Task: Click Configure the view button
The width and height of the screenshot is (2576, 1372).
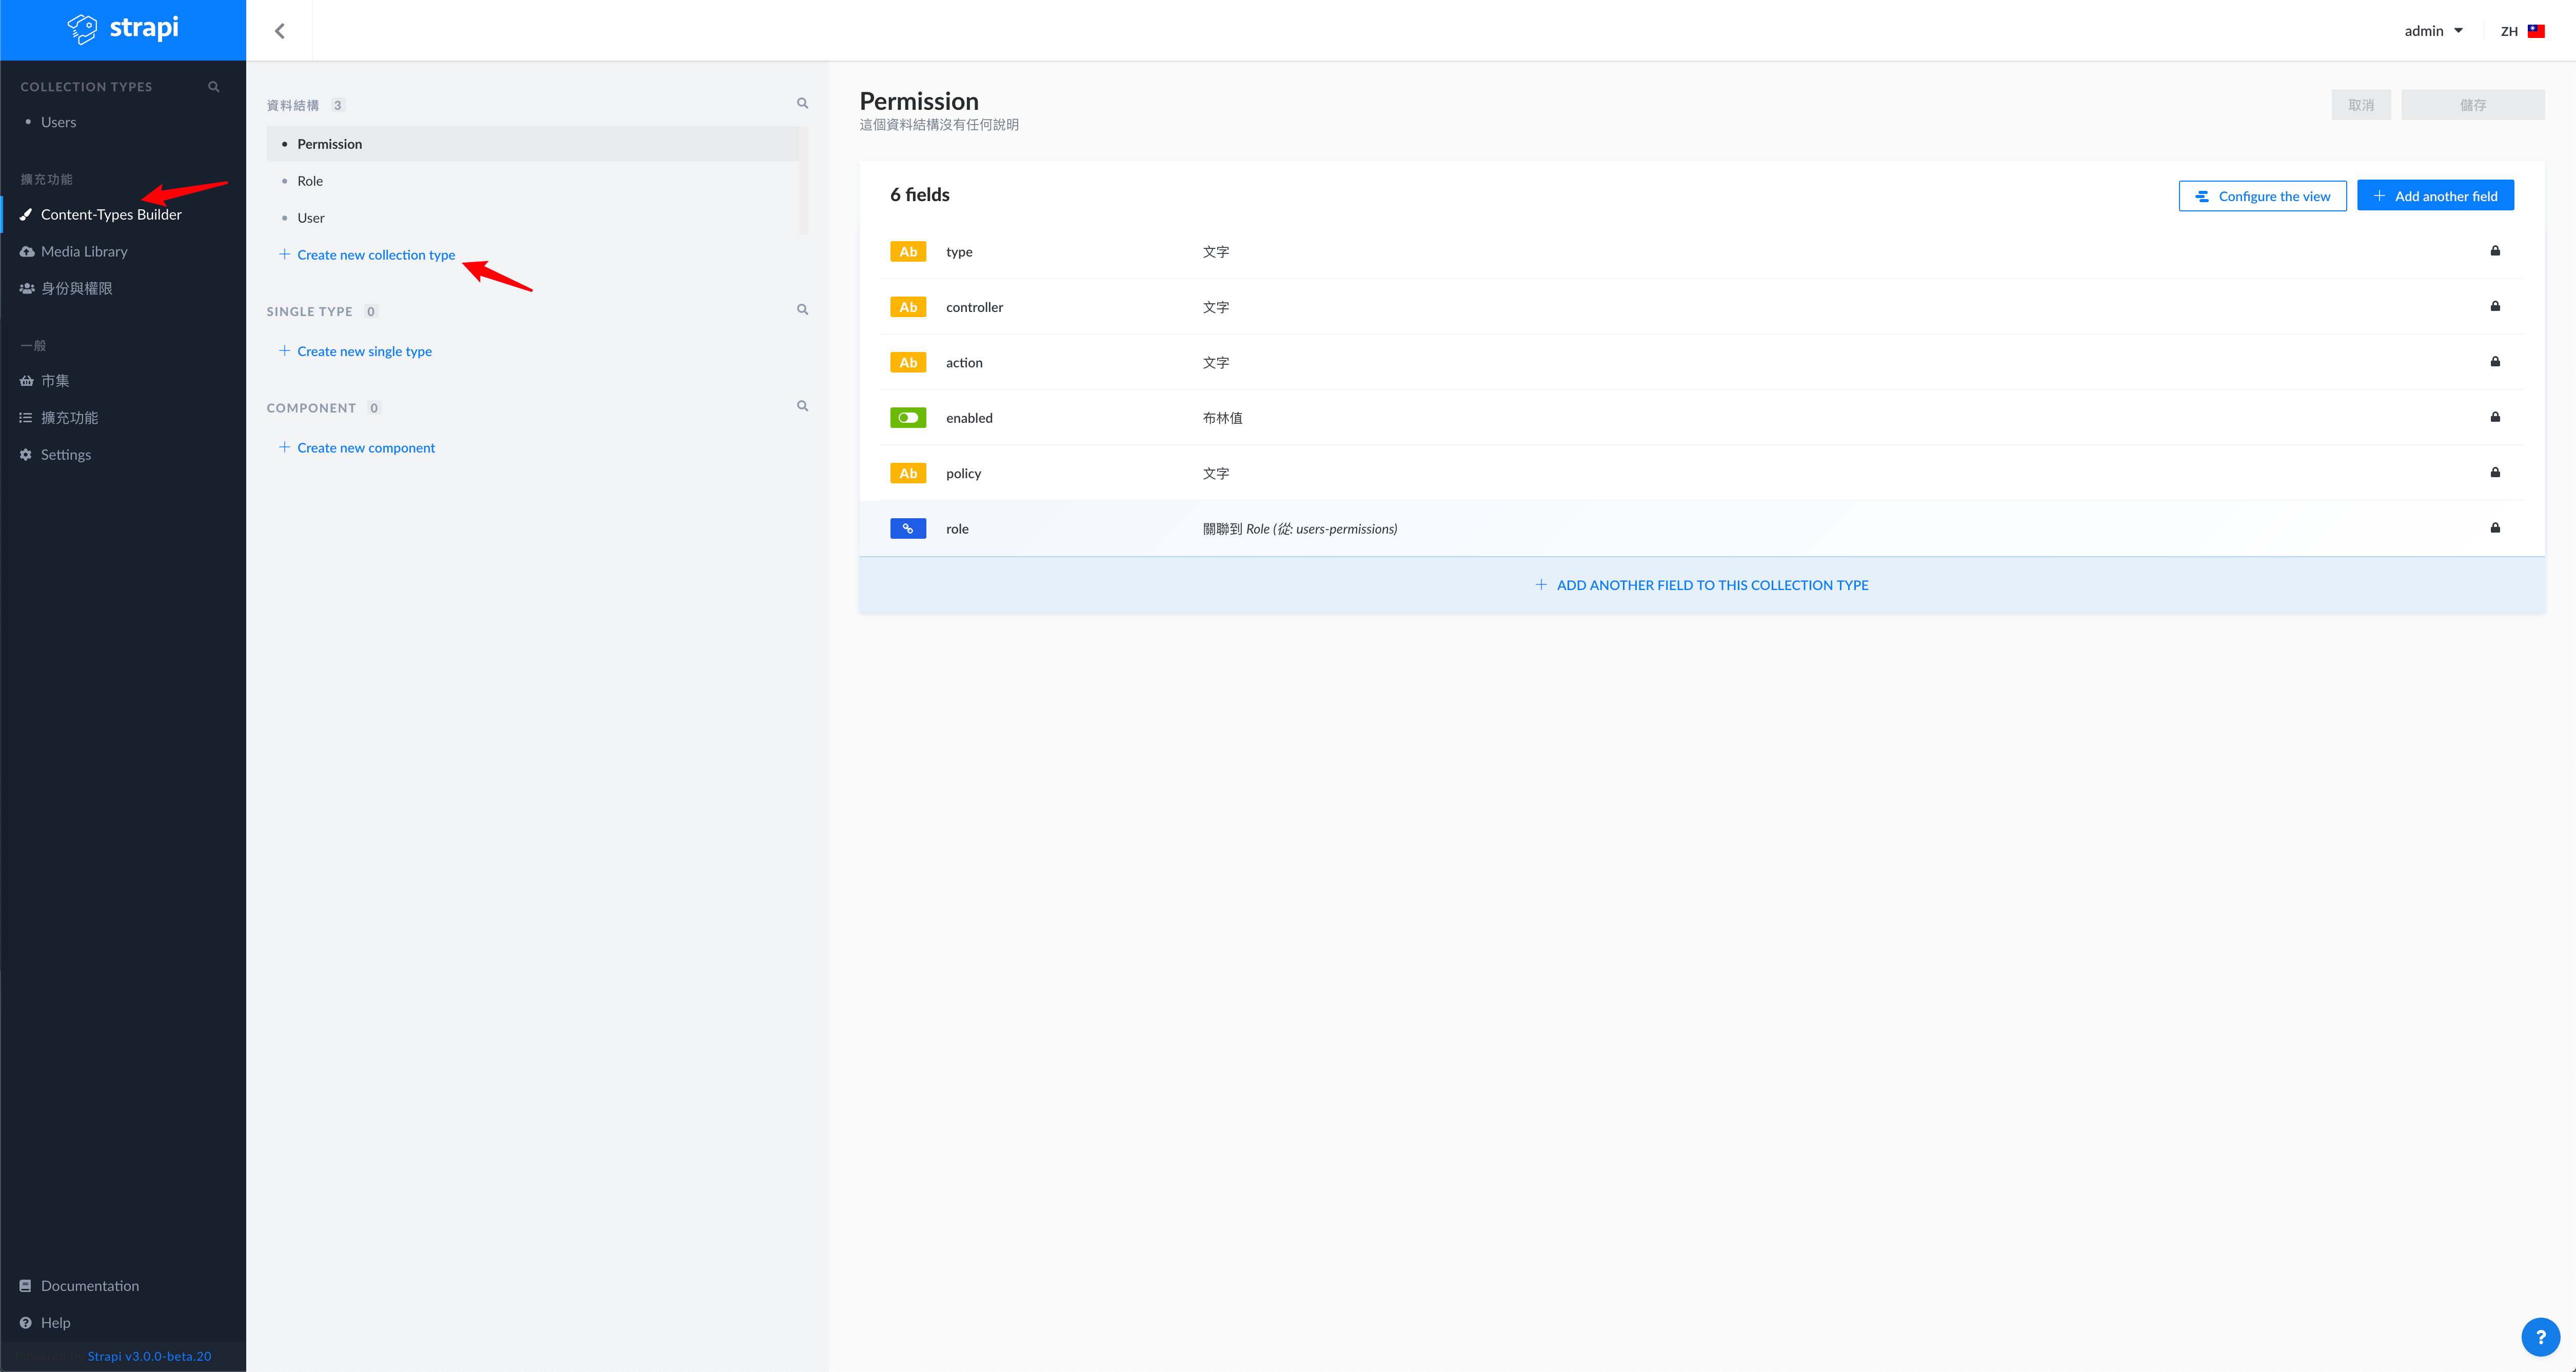Action: [2262, 196]
